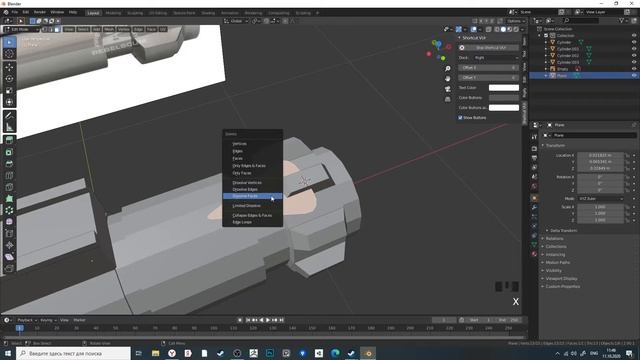640x360 pixels.
Task: Click the Stop Shortcut VUr button
Action: (x=489, y=48)
